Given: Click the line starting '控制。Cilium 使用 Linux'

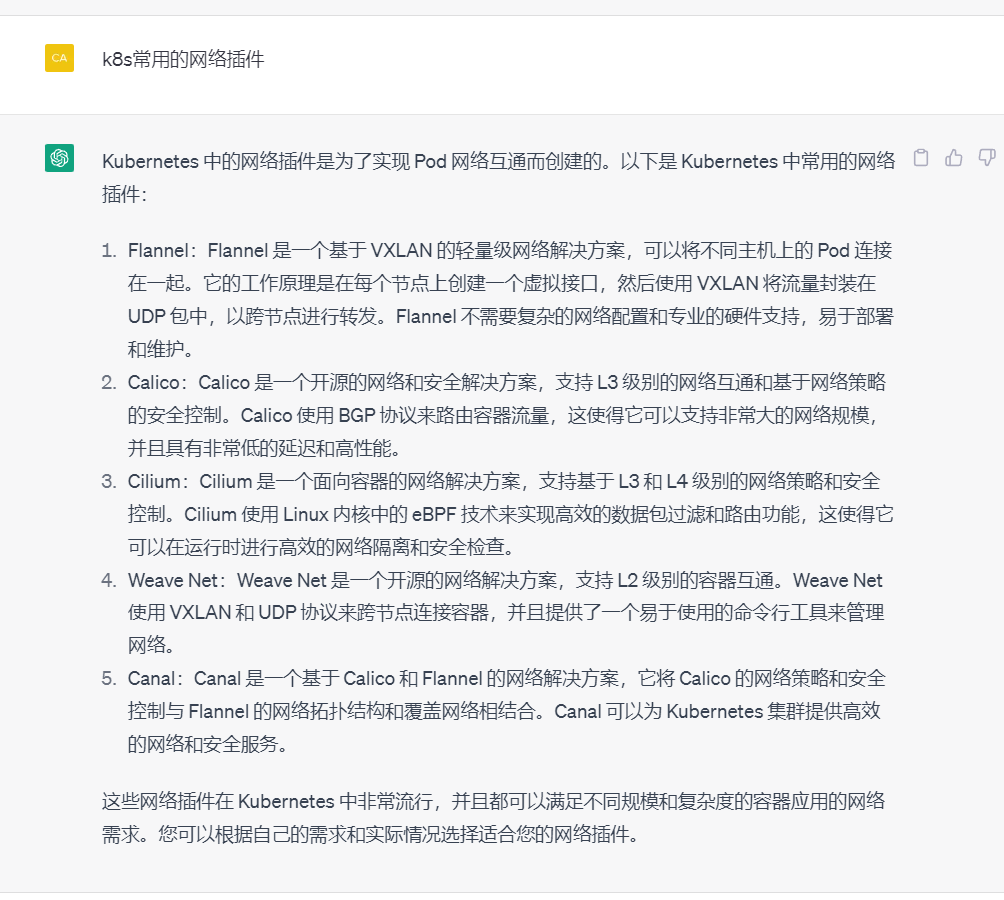Looking at the screenshot, I should (x=510, y=515).
